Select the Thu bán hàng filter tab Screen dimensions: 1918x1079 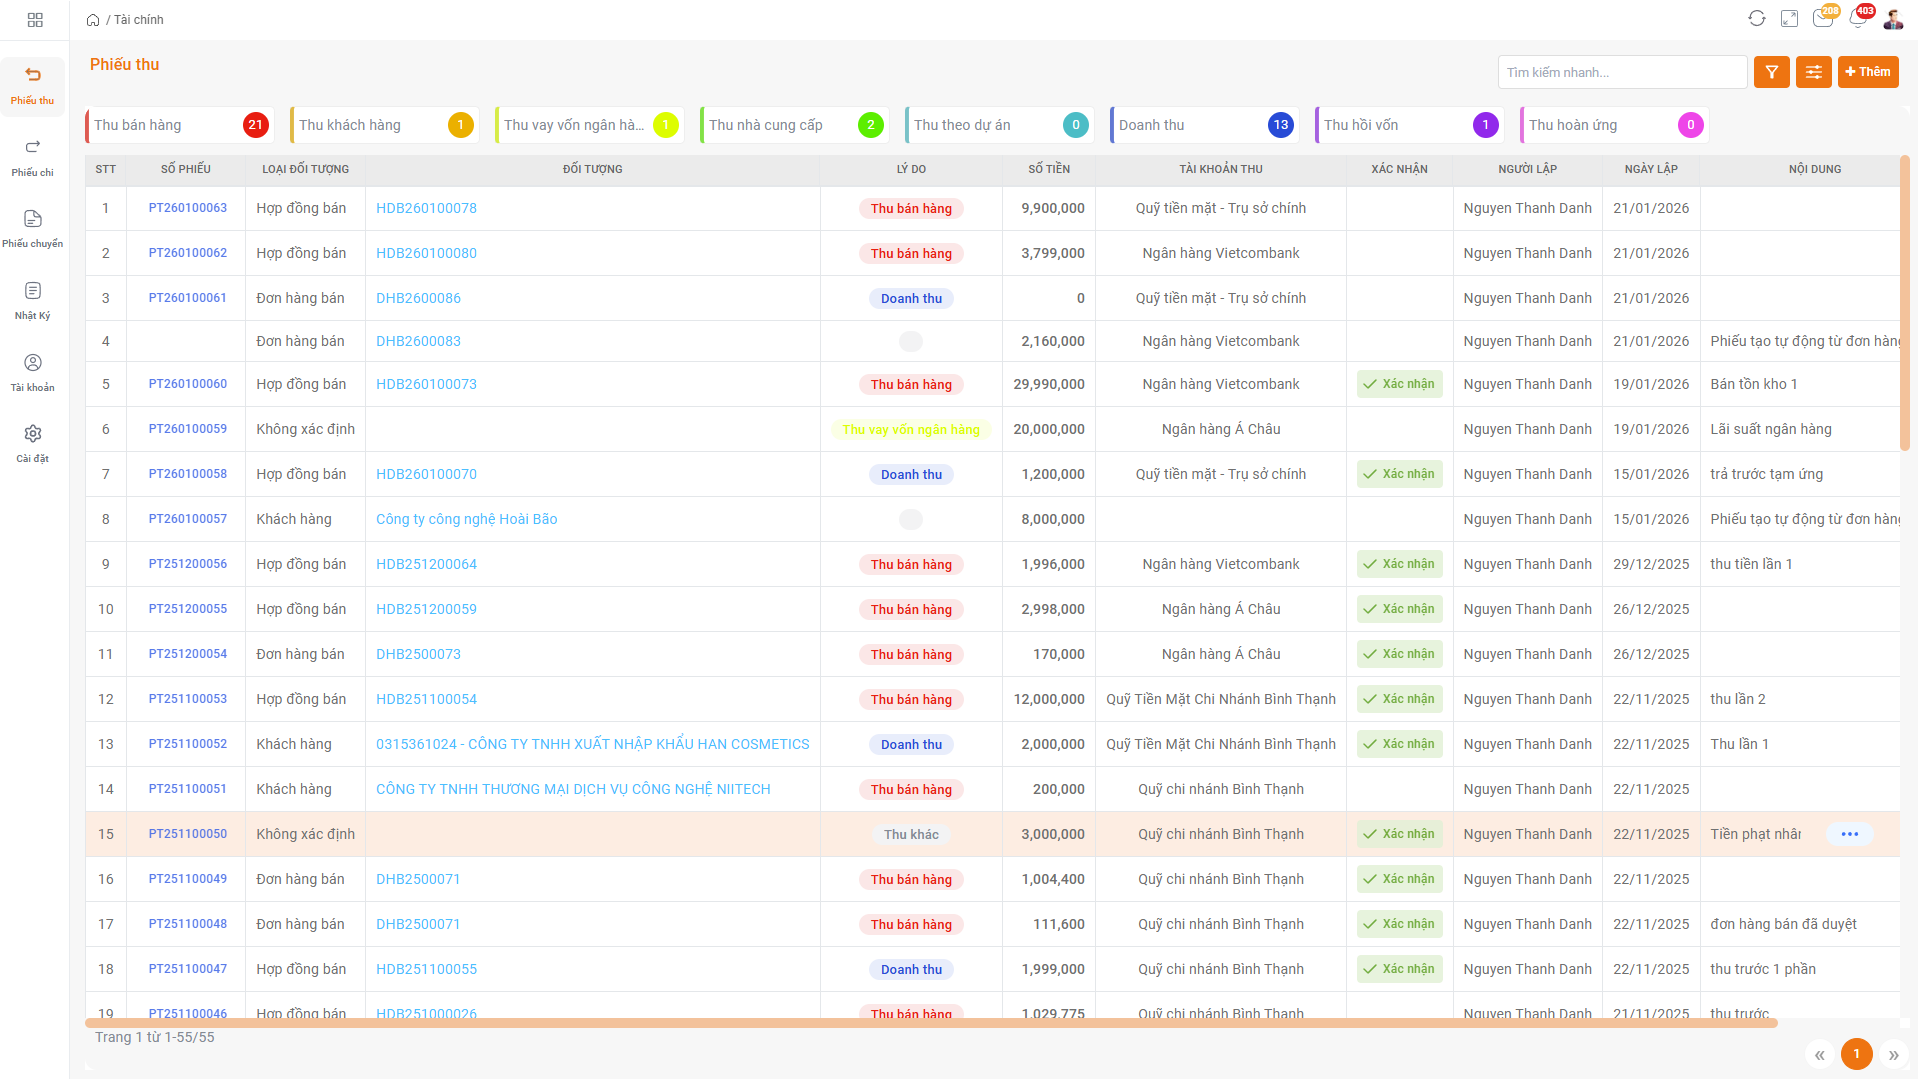(180, 125)
